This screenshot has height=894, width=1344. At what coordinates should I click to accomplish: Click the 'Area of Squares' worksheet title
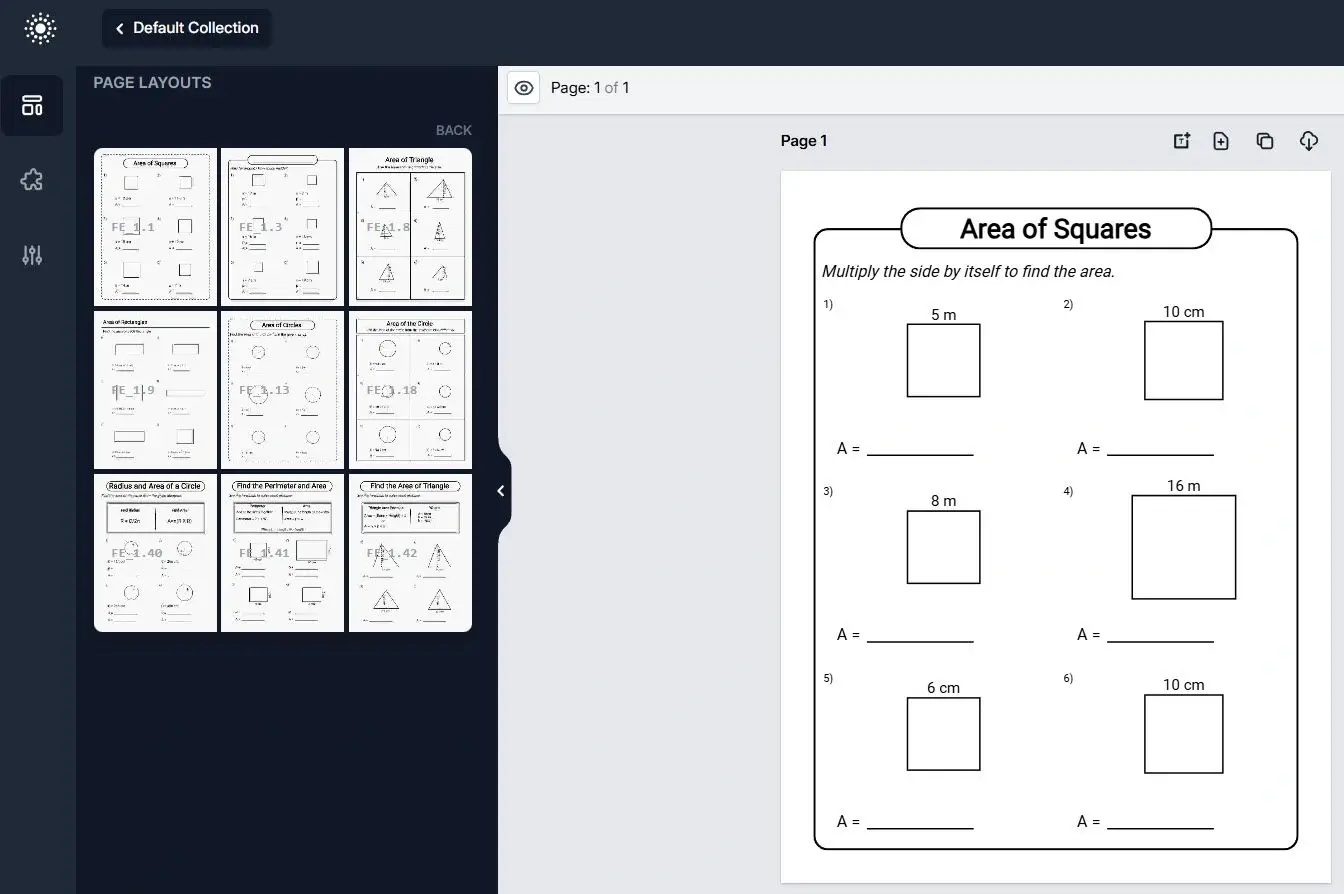[1055, 229]
